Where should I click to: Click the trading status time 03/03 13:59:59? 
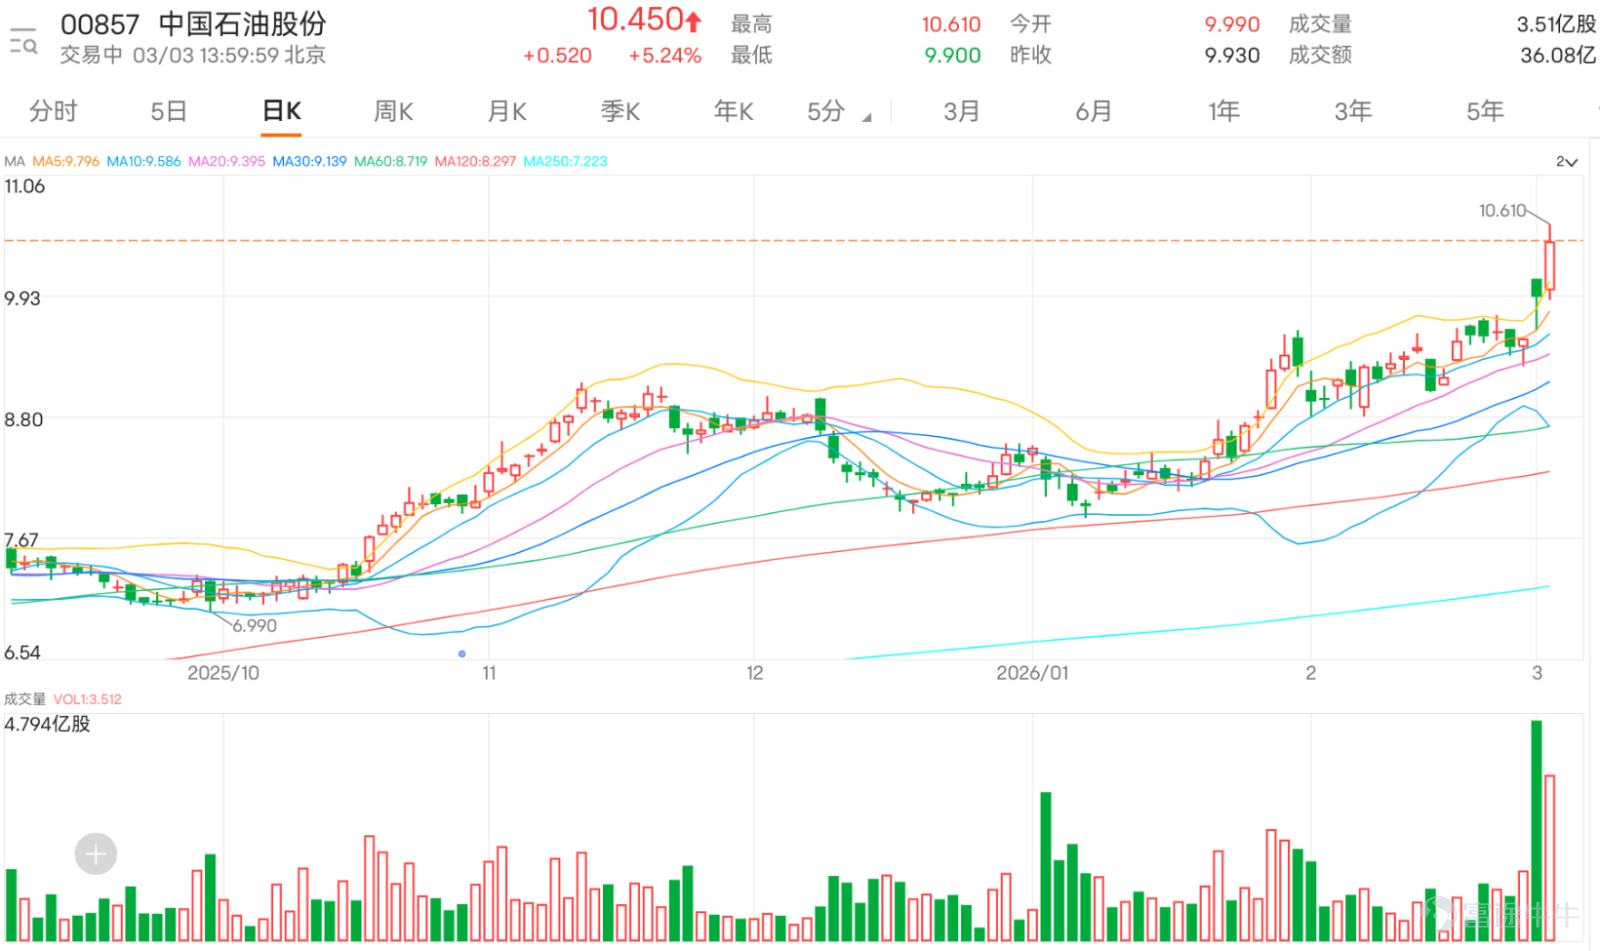click(205, 55)
